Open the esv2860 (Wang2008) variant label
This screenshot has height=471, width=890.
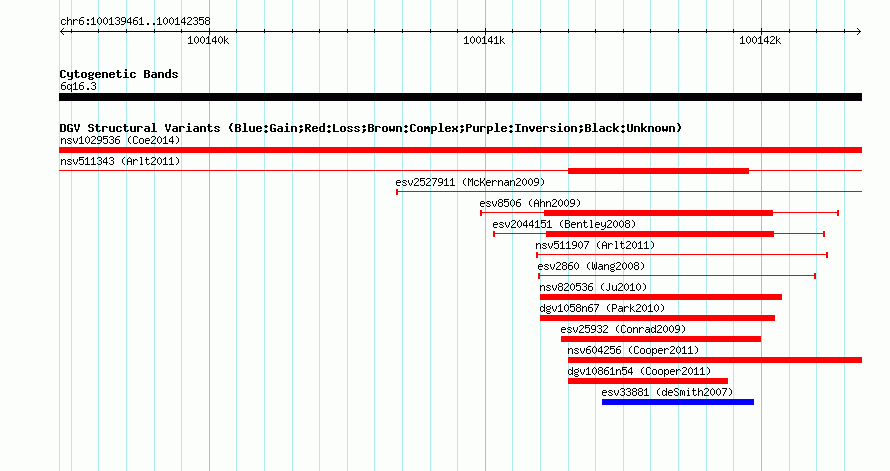tap(591, 266)
